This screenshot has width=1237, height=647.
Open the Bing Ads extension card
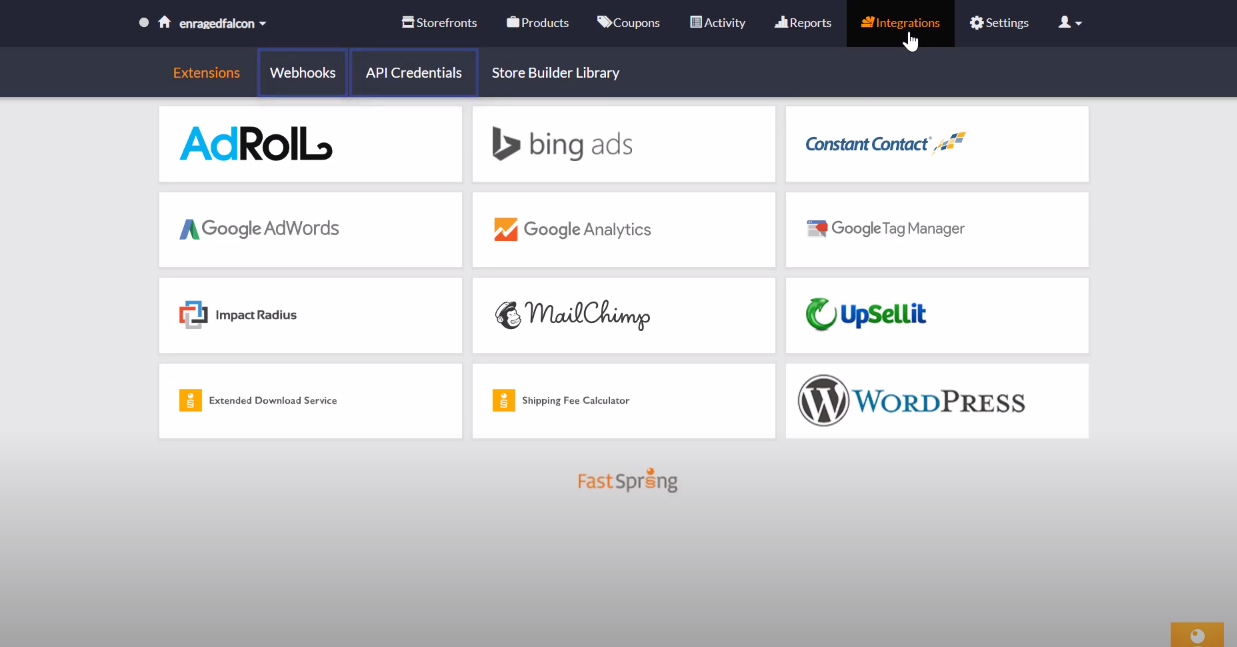pos(624,144)
